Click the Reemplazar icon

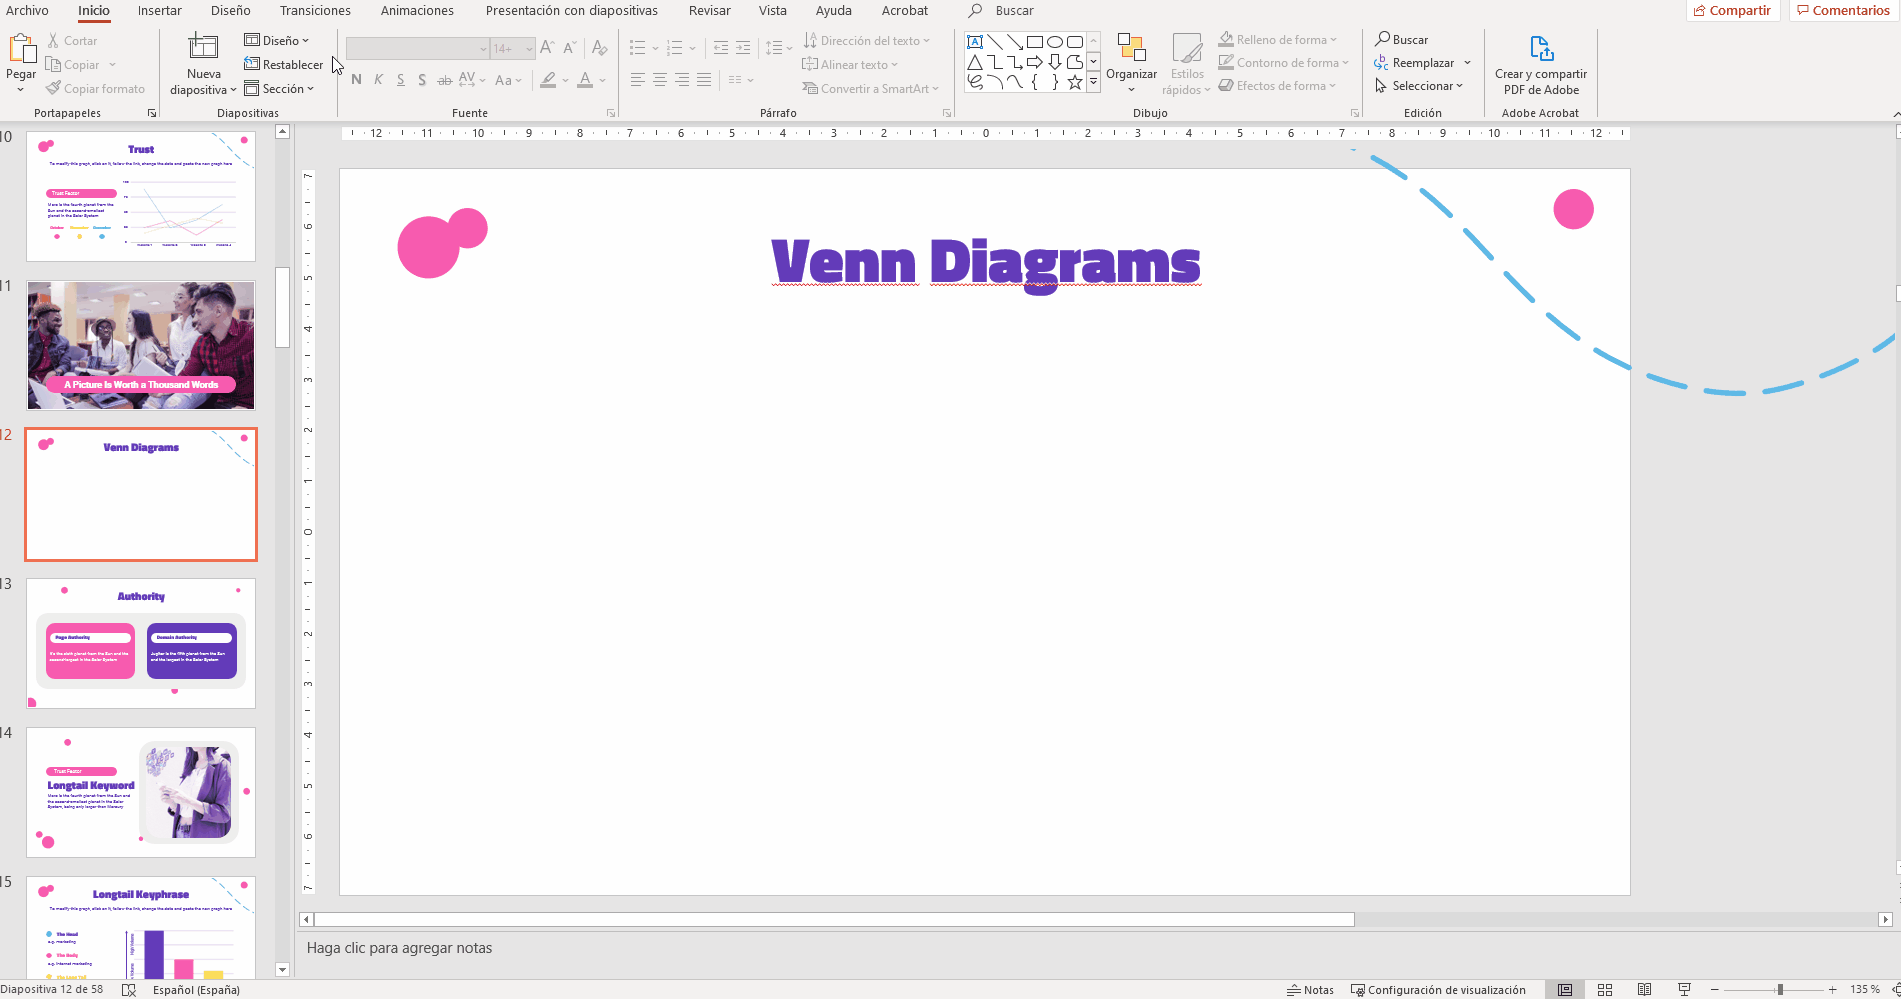(x=1422, y=62)
